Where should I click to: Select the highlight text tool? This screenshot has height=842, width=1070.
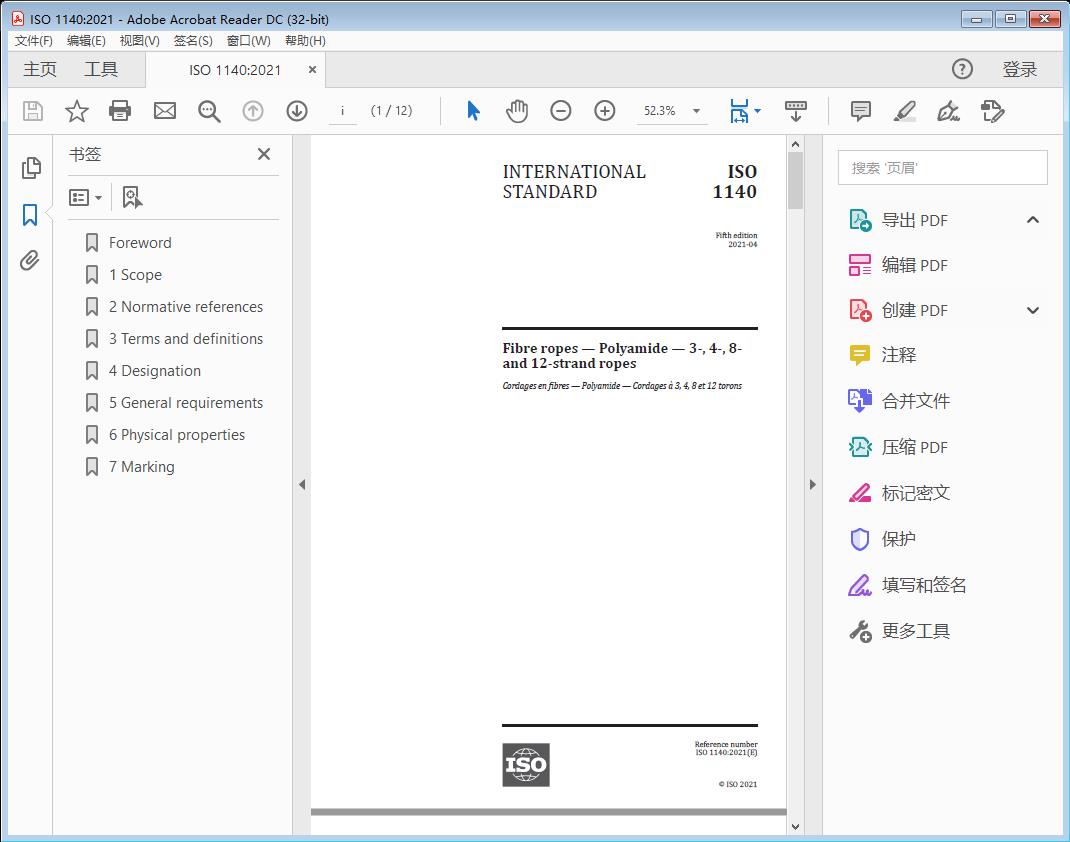point(905,111)
